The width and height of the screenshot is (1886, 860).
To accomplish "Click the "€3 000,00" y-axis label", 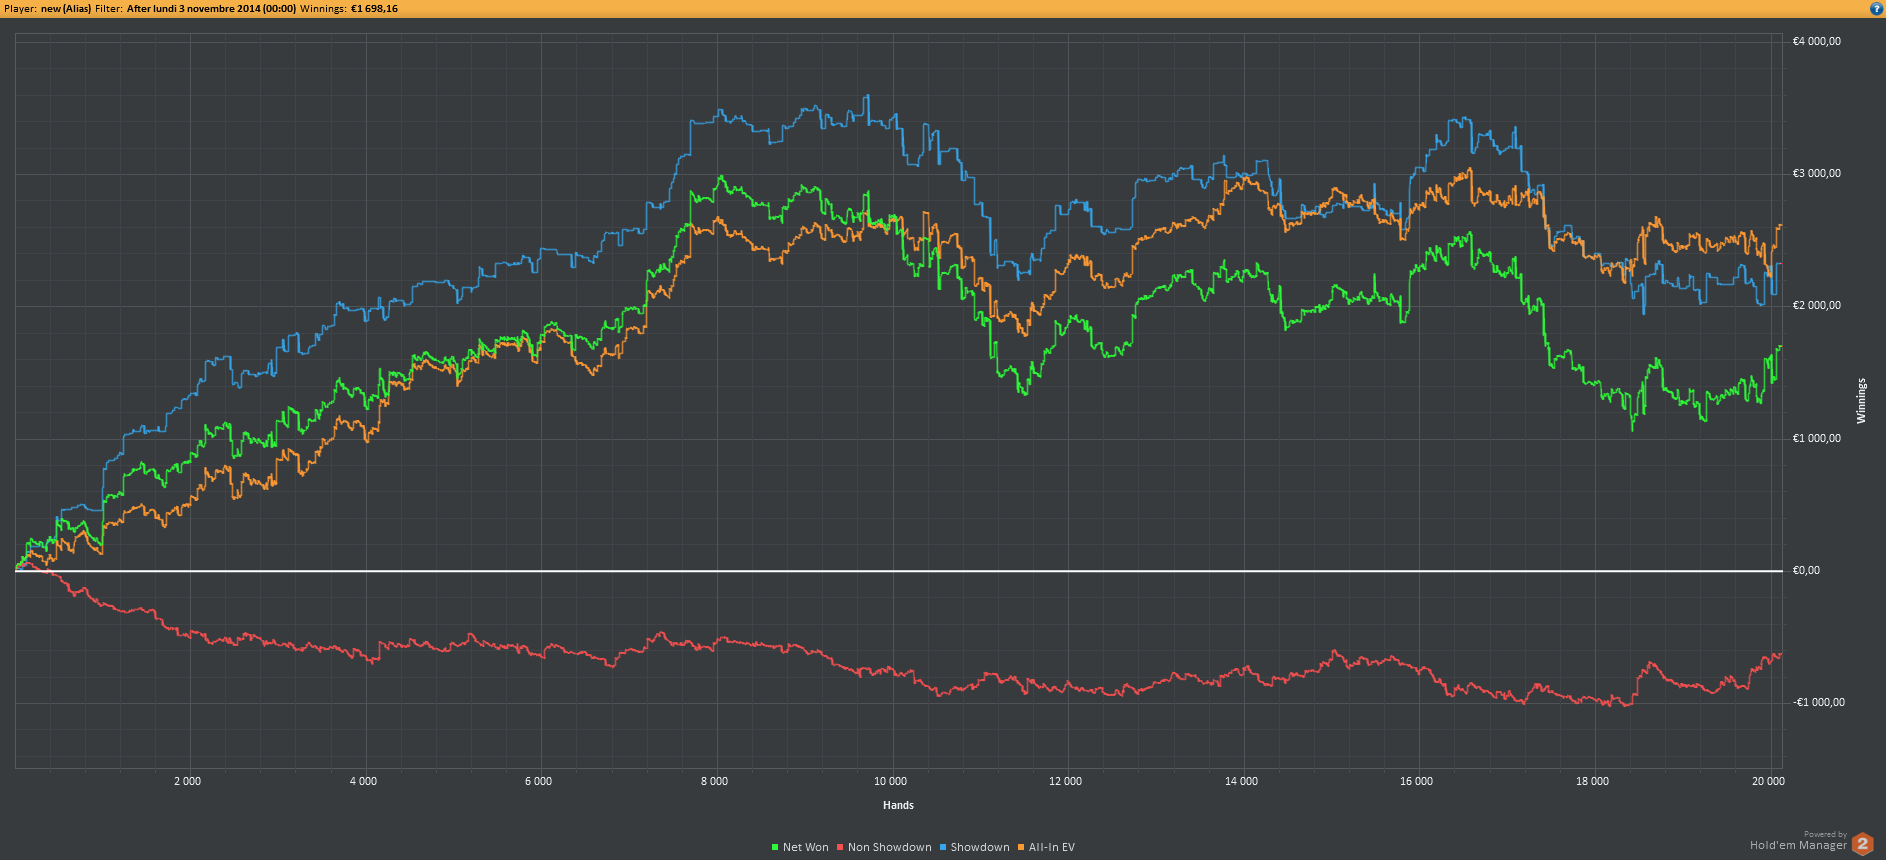I will (1817, 174).
